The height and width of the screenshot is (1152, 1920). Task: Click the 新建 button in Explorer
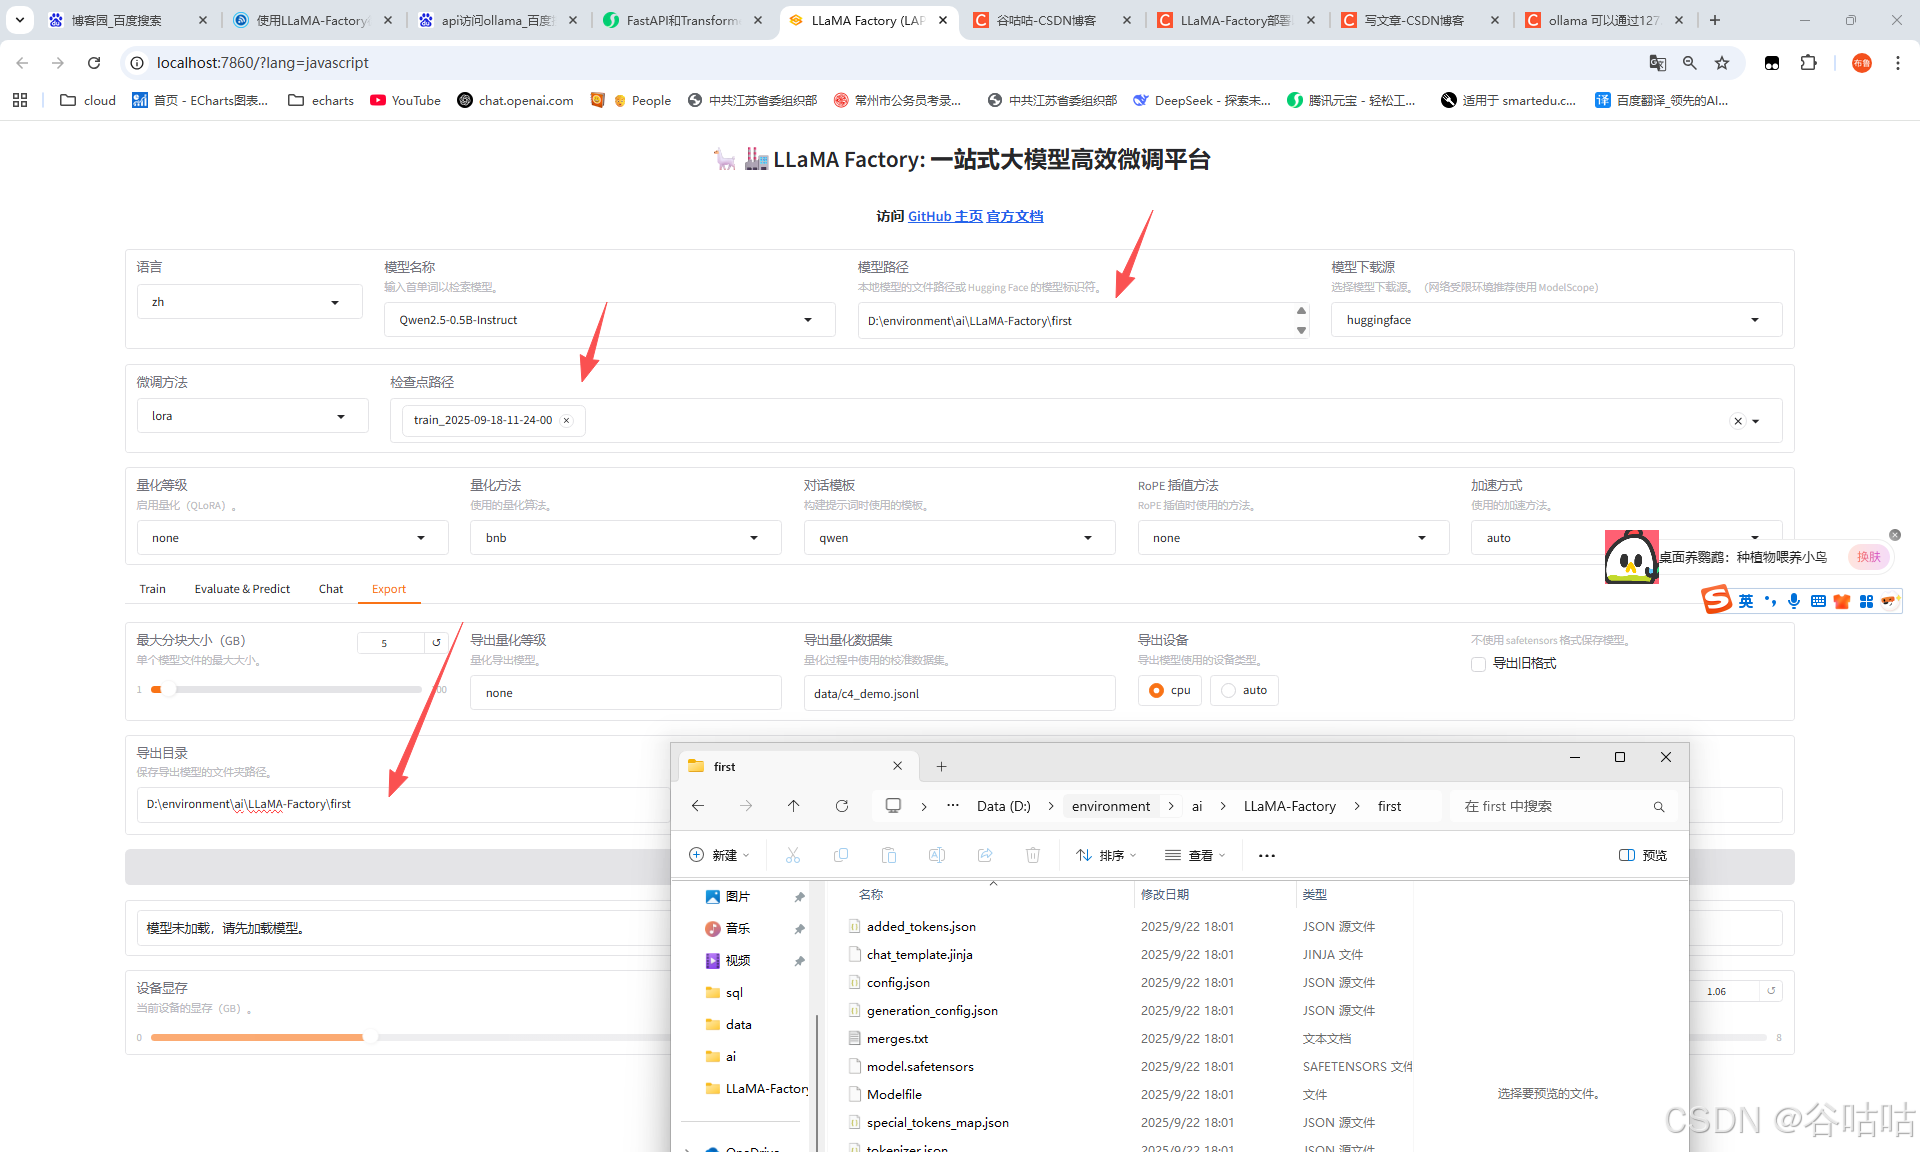pos(719,855)
